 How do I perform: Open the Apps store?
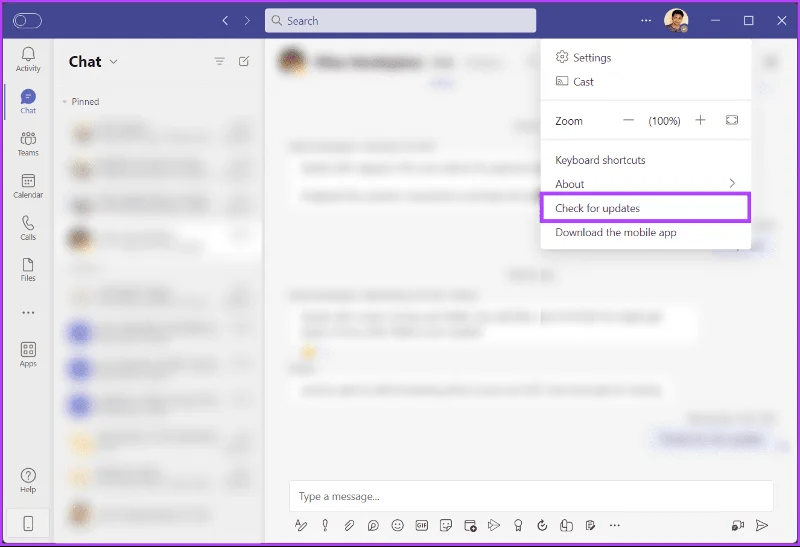click(28, 355)
